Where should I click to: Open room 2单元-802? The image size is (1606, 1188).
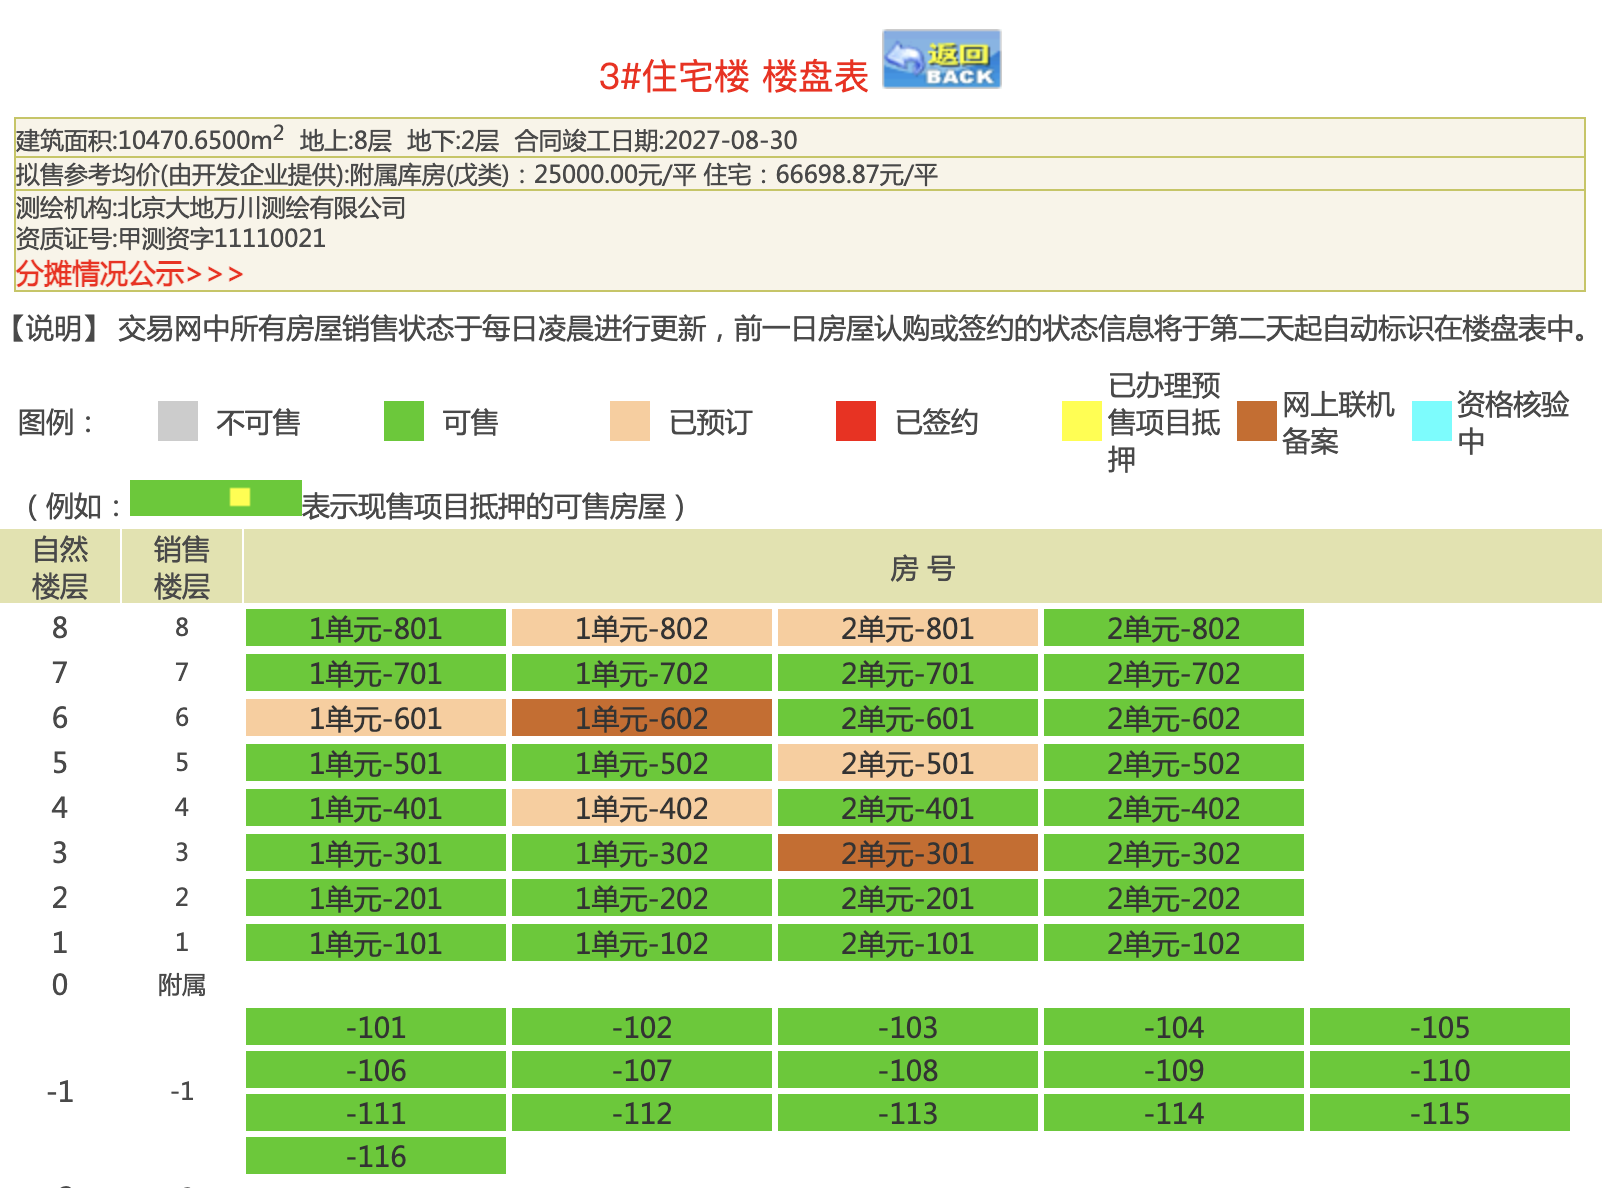(x=1173, y=628)
